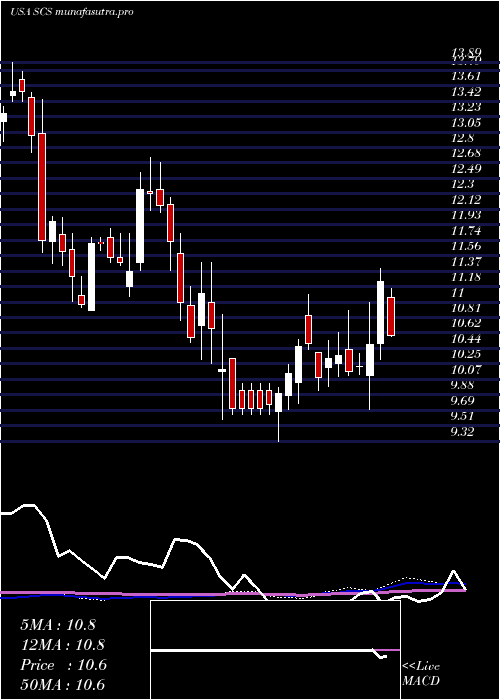Click the 11.37 price axis label
The image size is (500, 700).
click(x=467, y=262)
